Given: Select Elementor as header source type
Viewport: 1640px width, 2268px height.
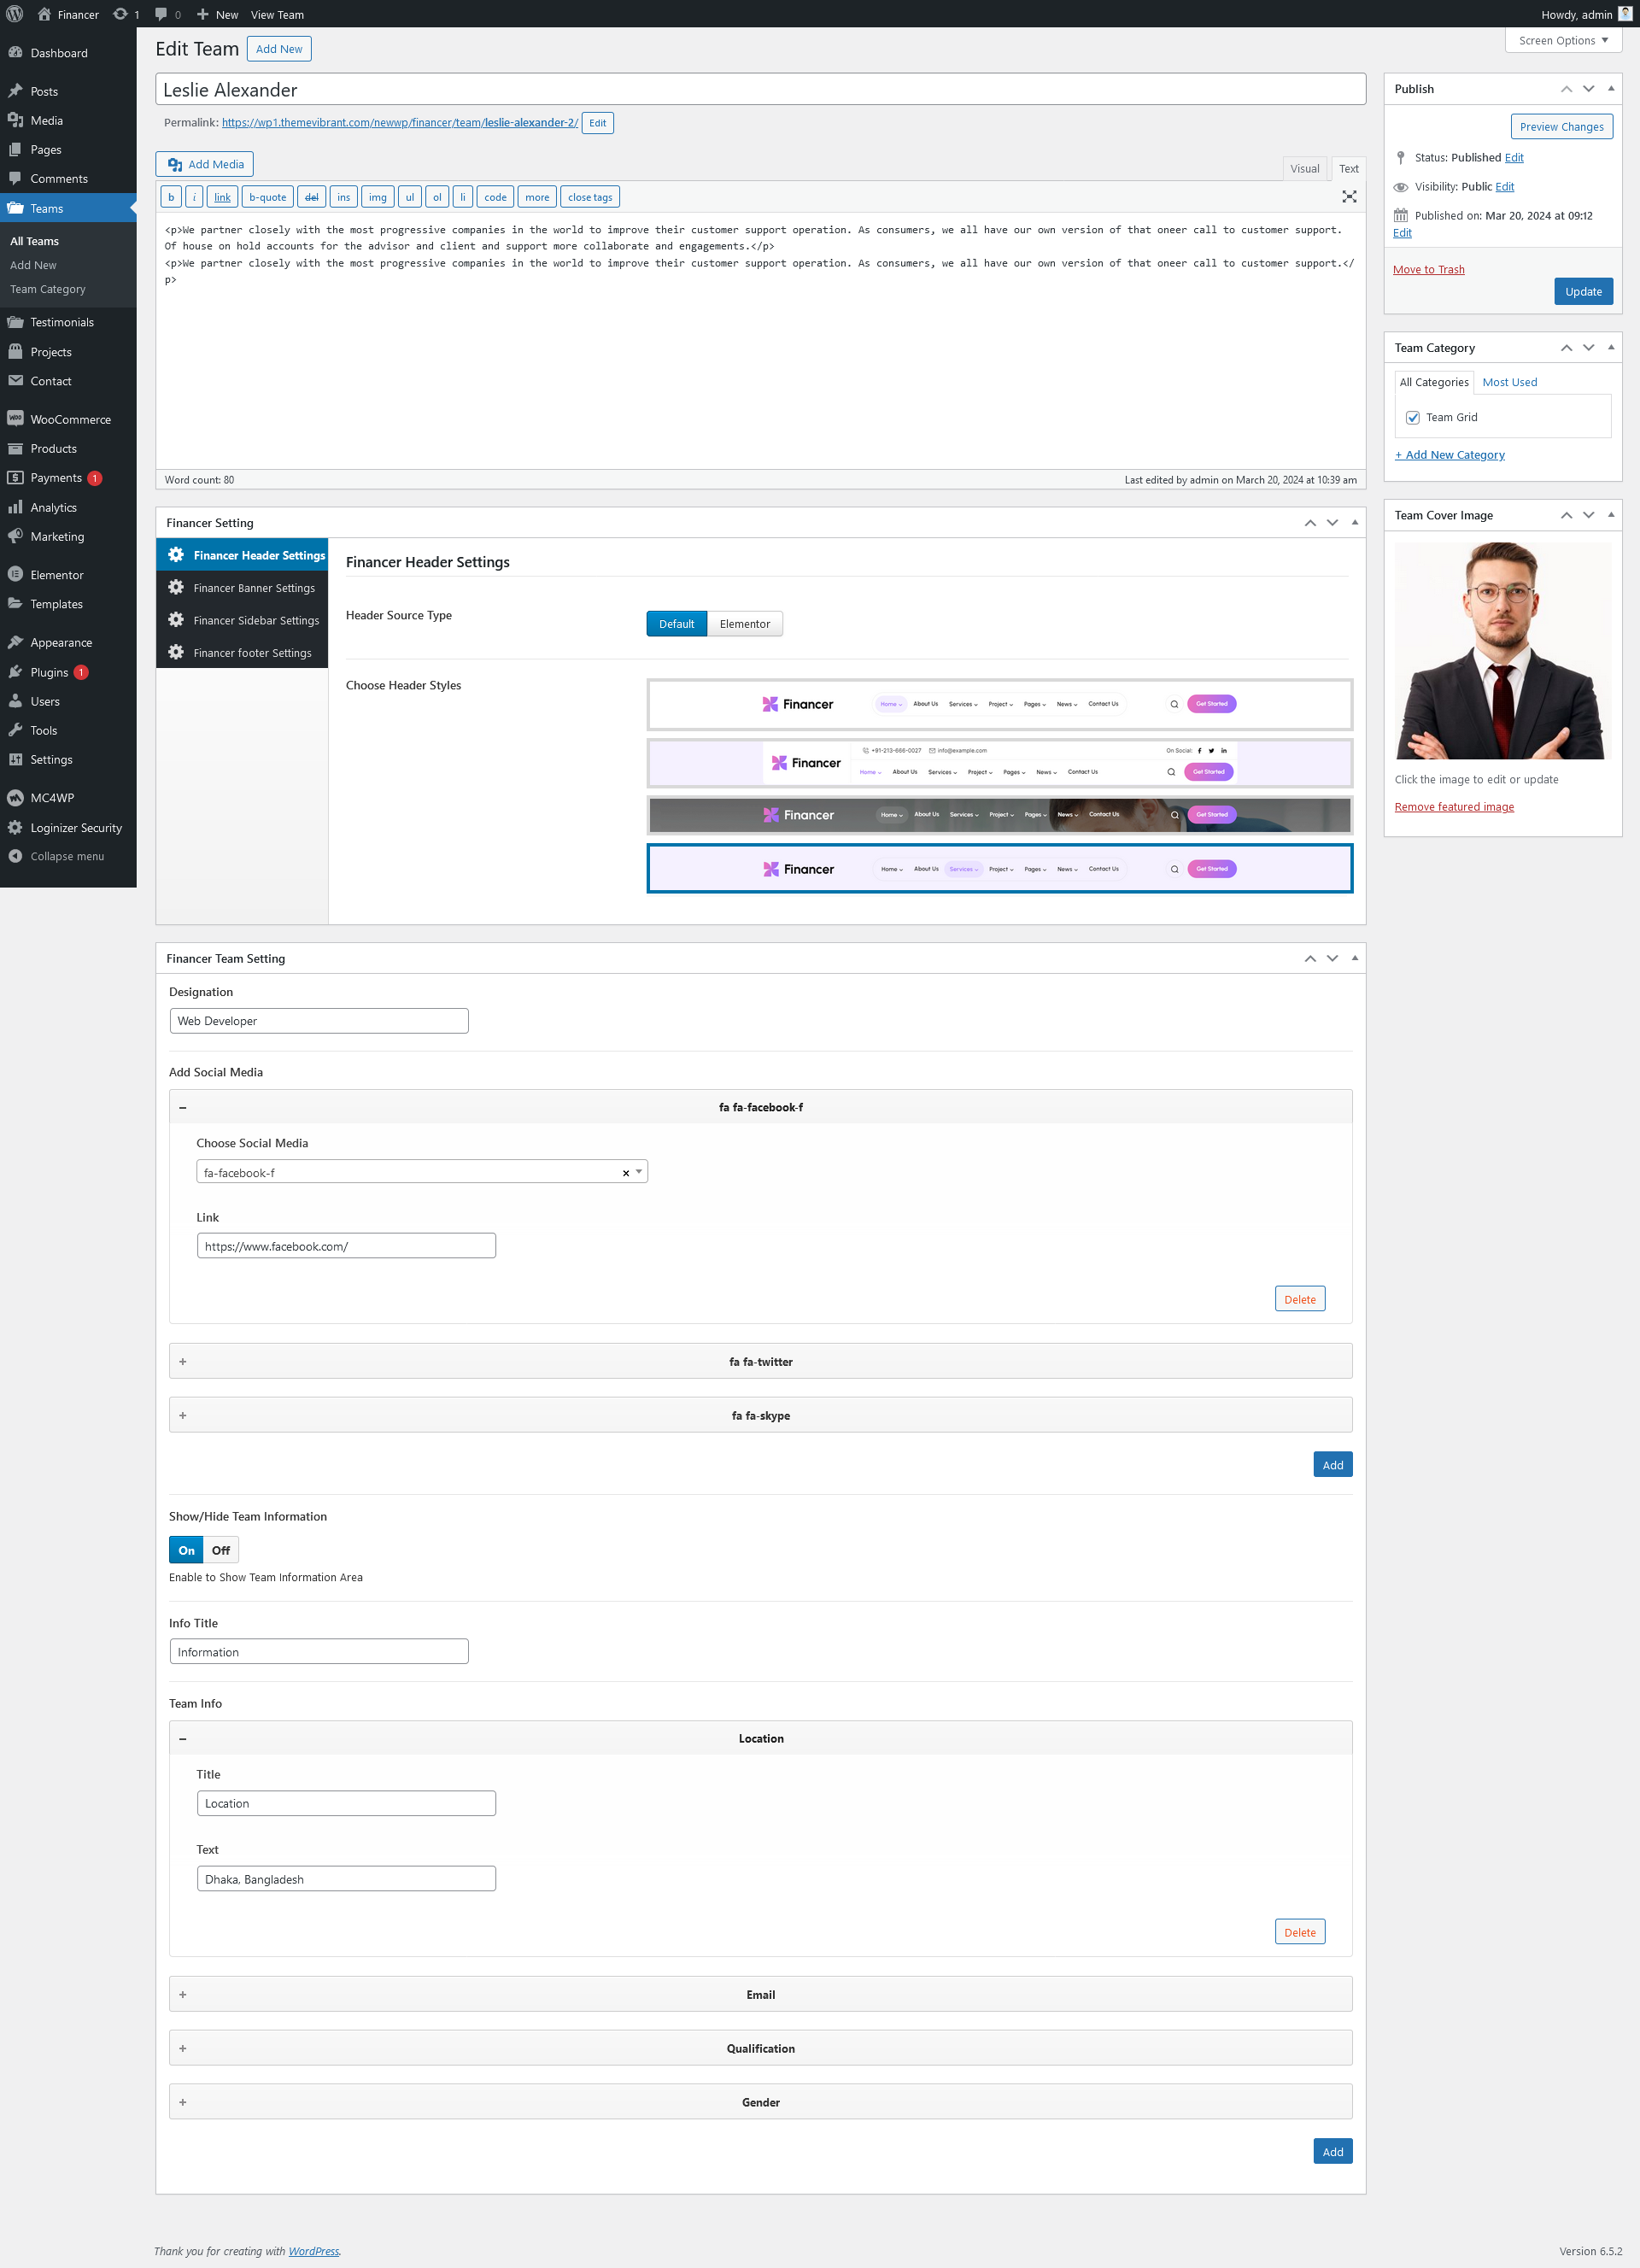Looking at the screenshot, I should [x=744, y=624].
